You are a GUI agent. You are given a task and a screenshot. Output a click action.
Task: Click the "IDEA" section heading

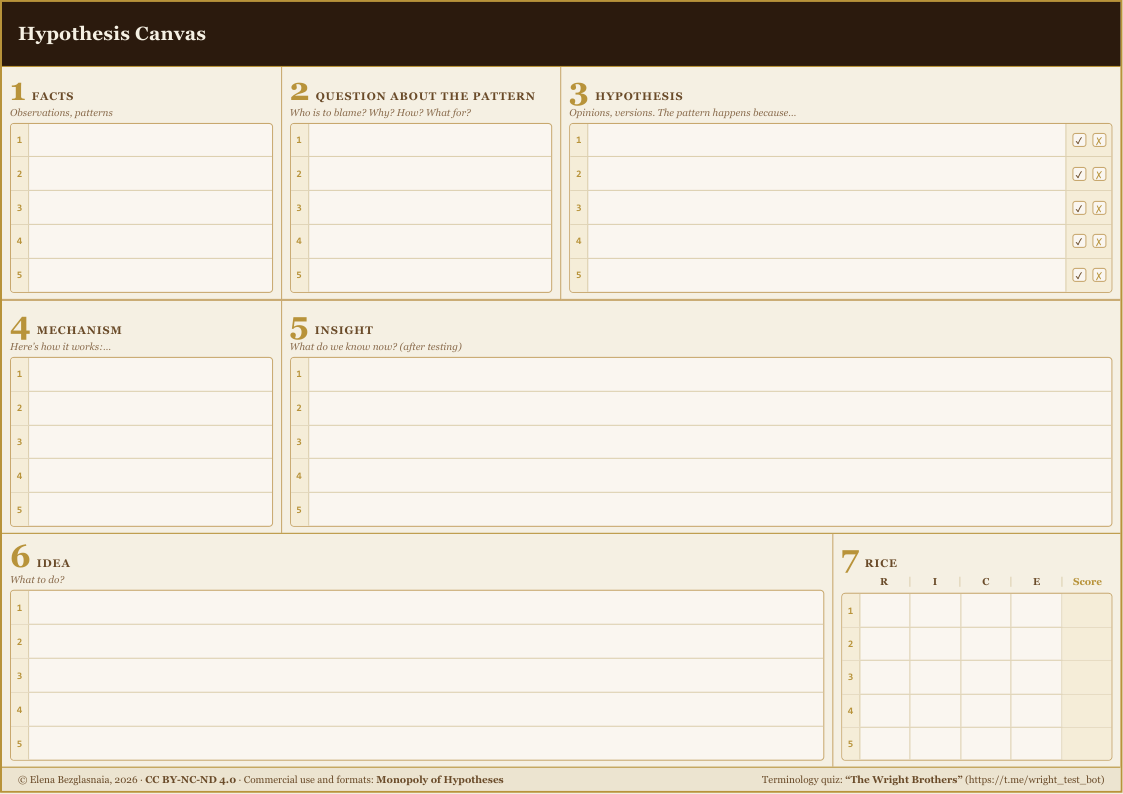pyautogui.click(x=54, y=563)
